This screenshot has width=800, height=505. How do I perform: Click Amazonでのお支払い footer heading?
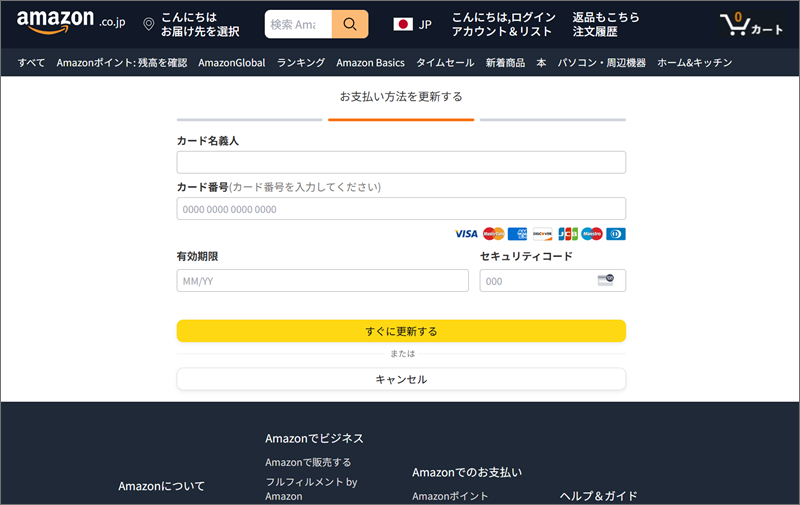coord(467,472)
